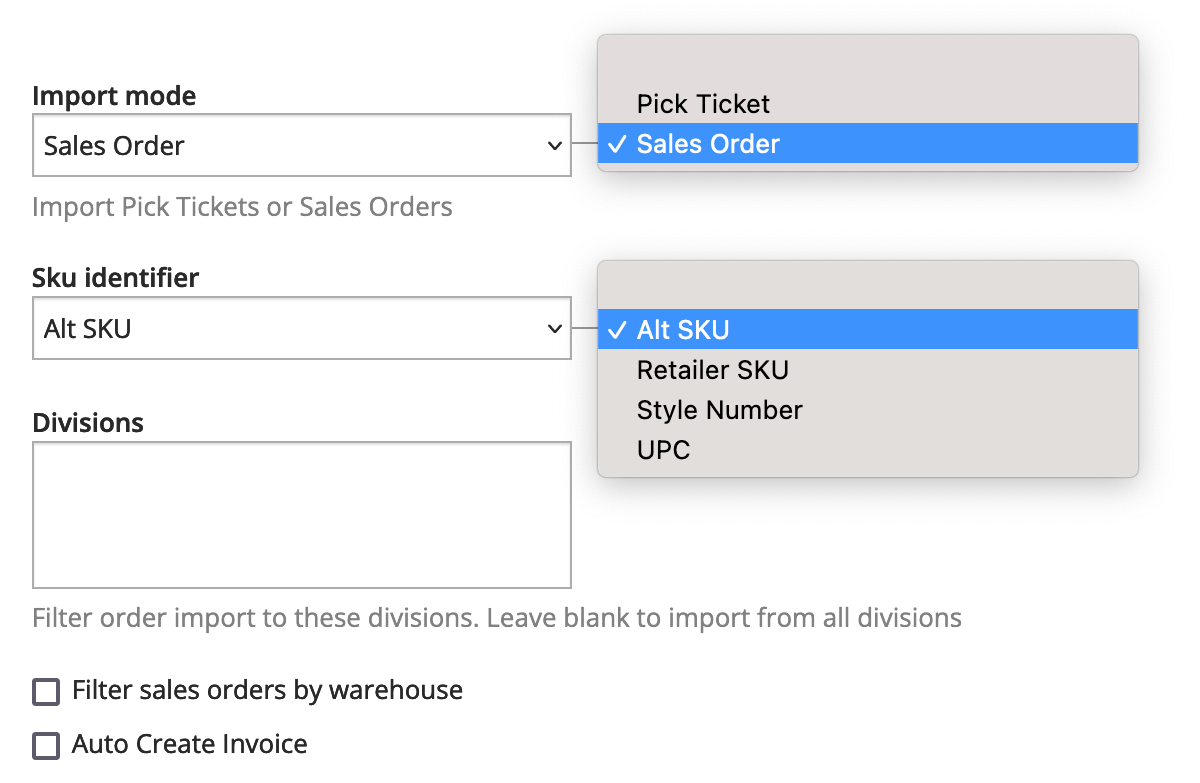Click the Import mode field label
Screen dimensions: 1200x783
[x=114, y=96]
